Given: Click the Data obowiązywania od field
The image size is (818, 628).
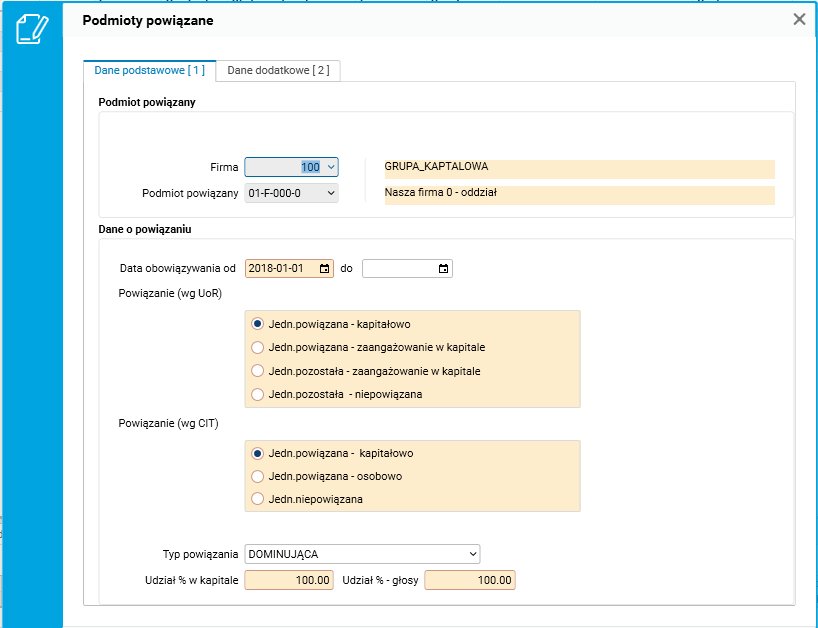Looking at the screenshot, I should coord(280,269).
